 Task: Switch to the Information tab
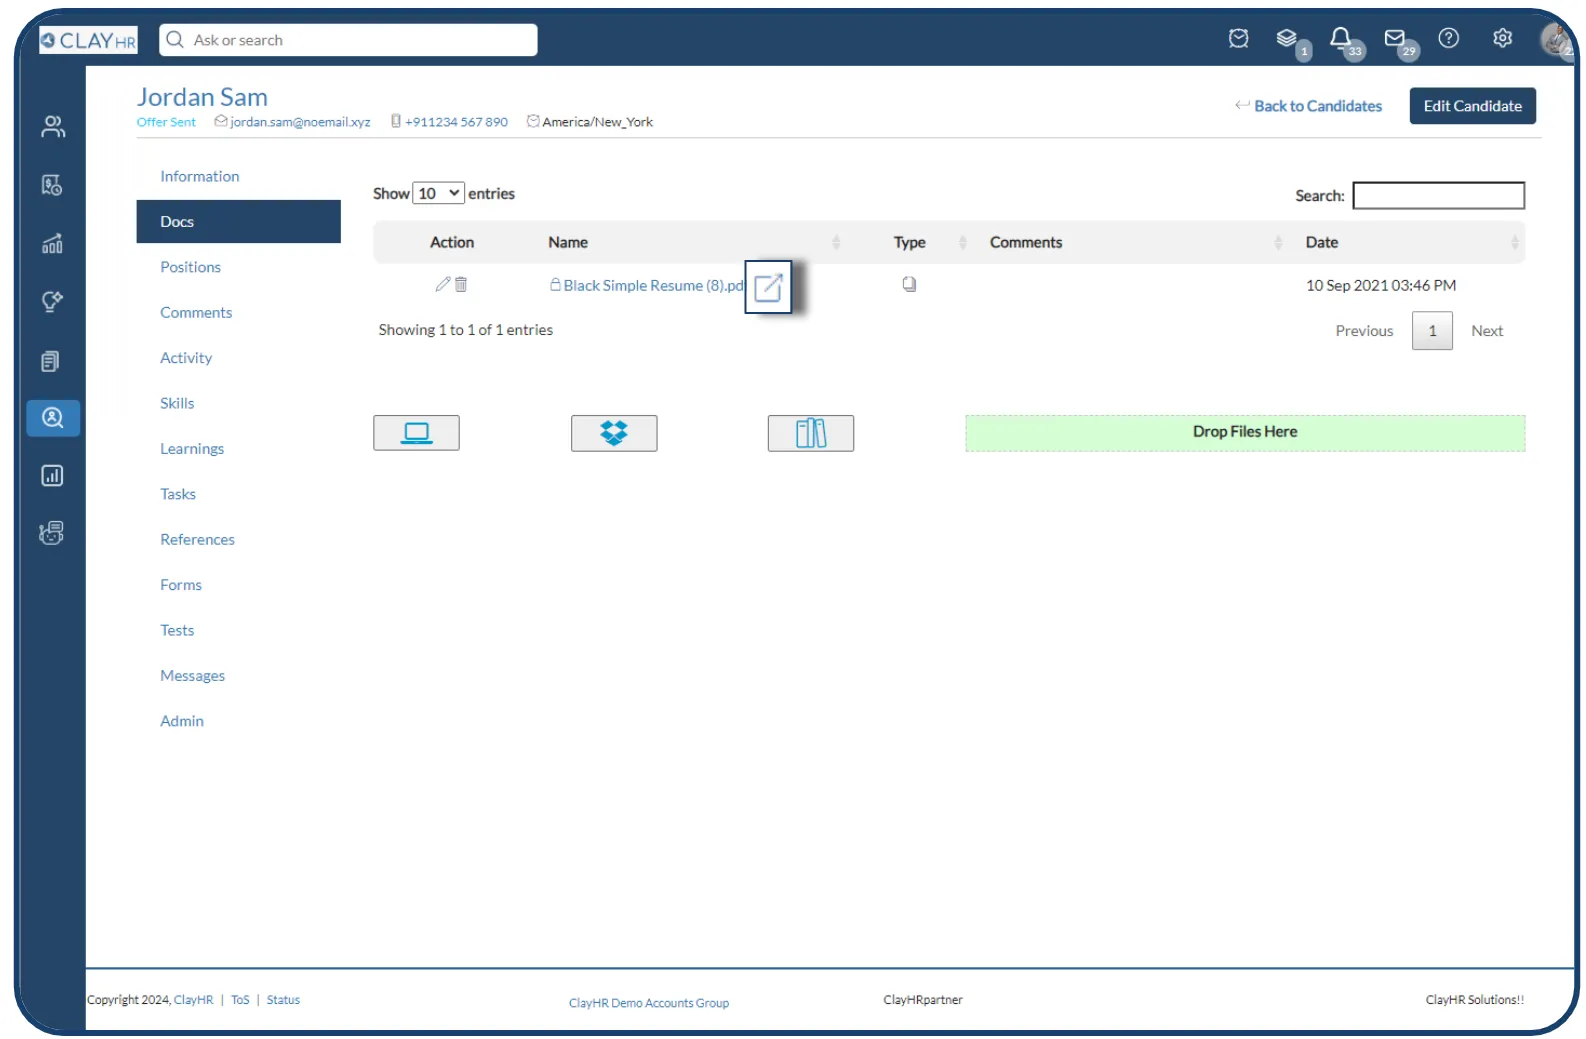(x=200, y=176)
